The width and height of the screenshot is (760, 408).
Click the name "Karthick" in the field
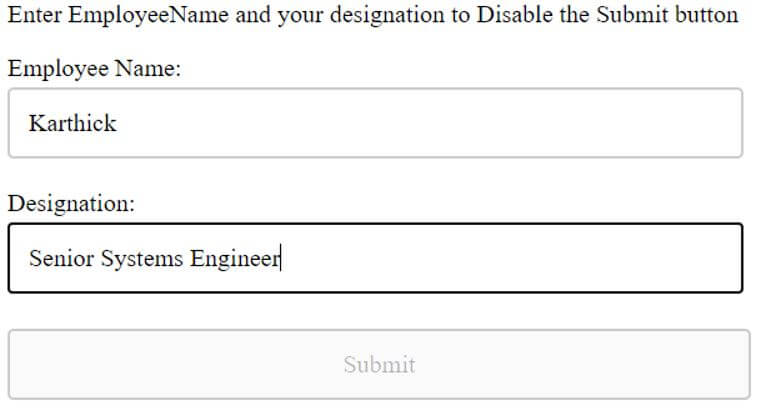72,123
